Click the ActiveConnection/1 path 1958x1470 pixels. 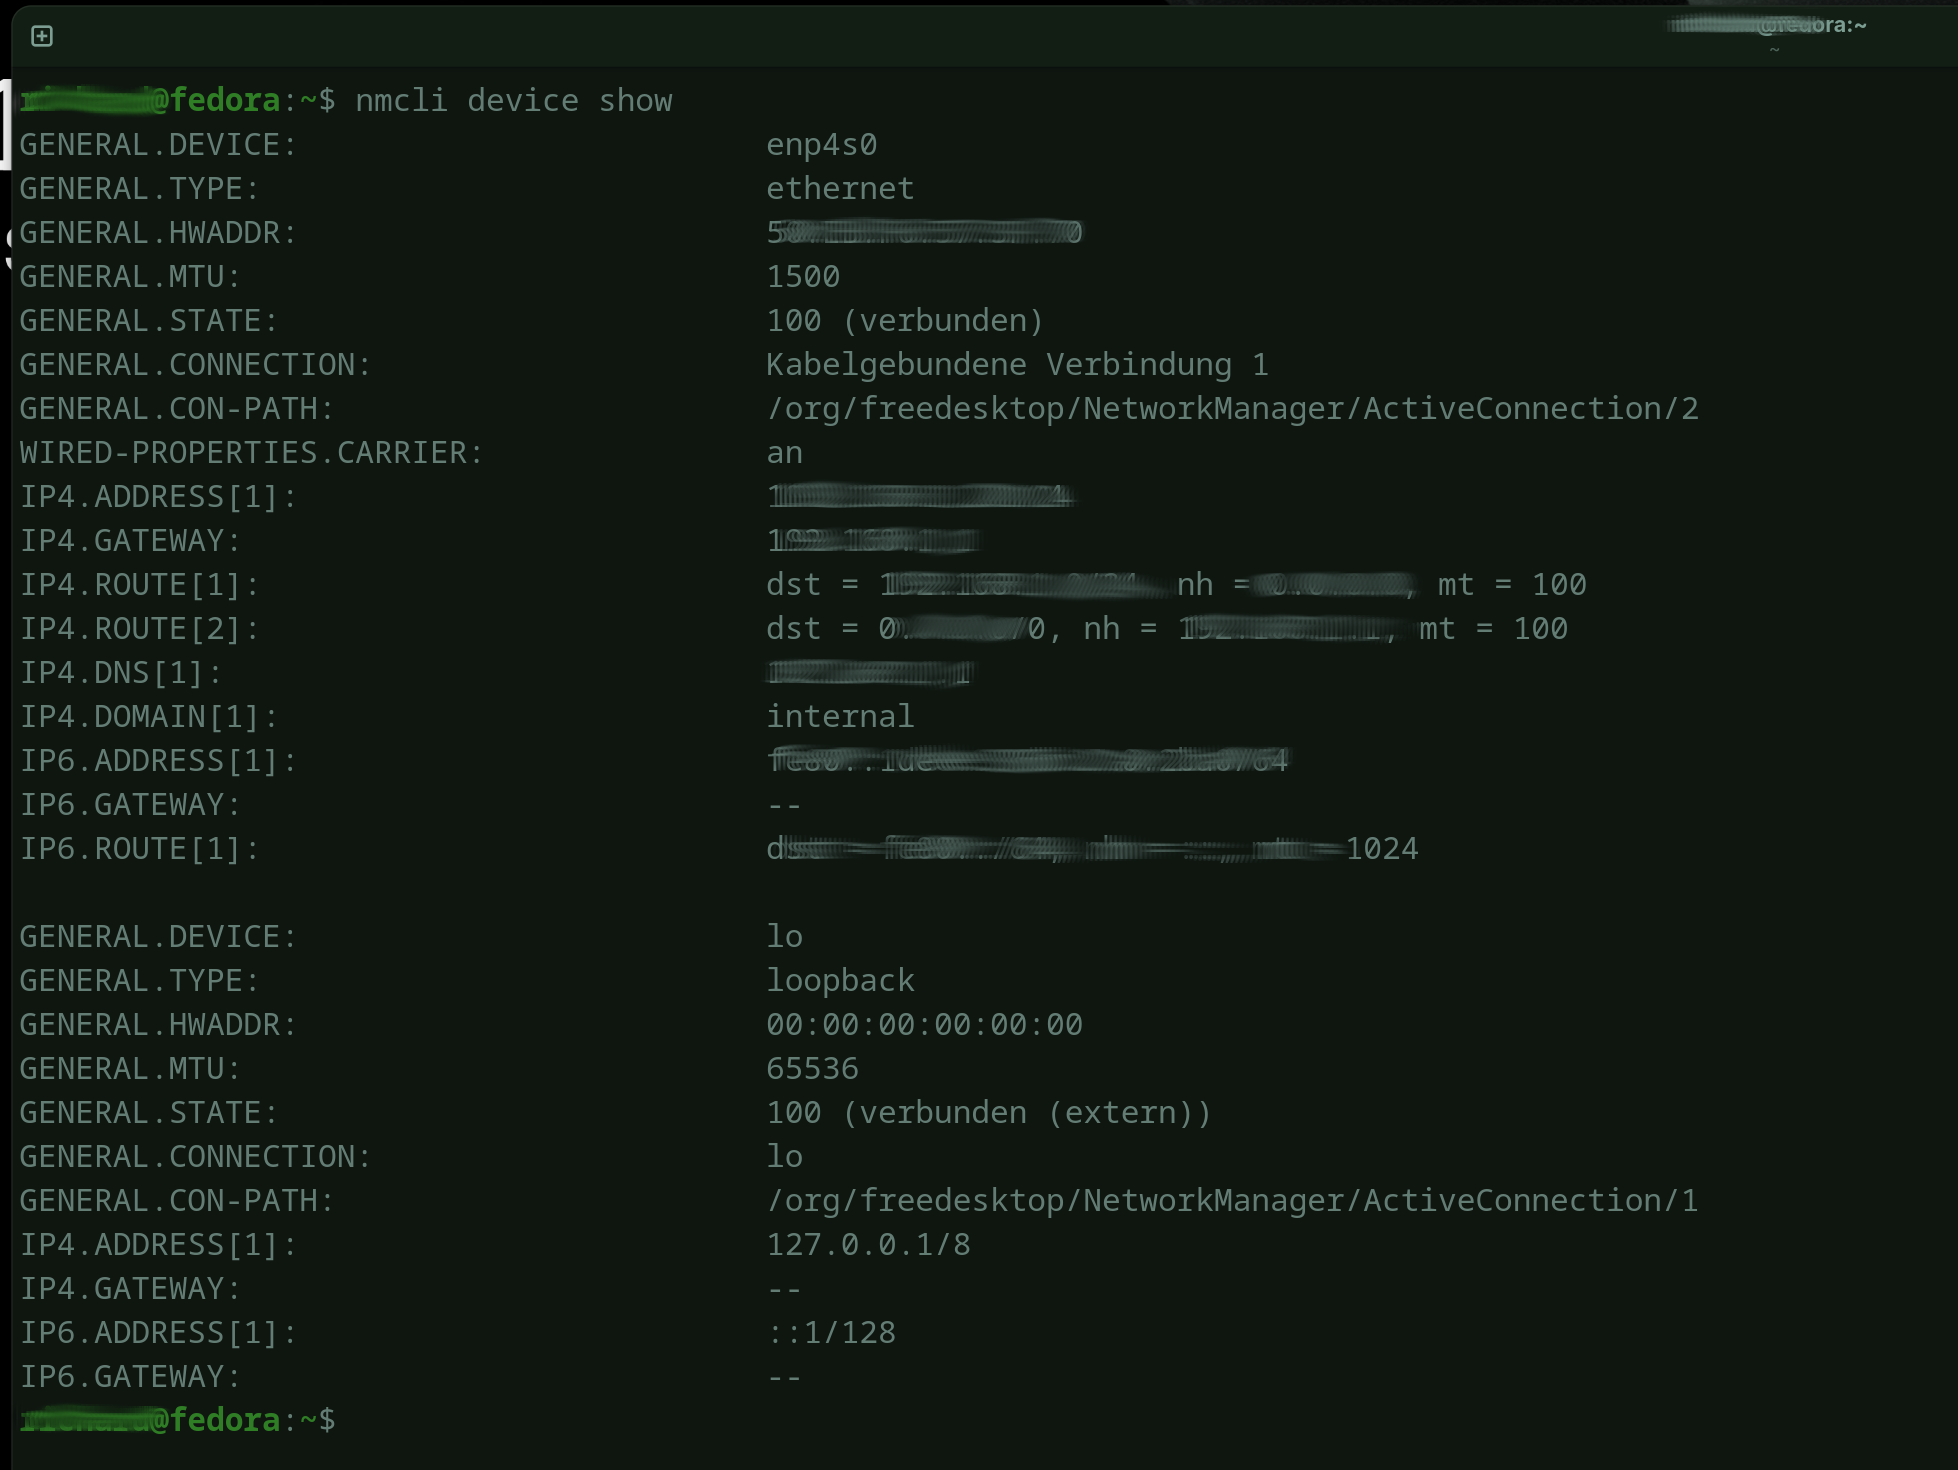(x=1232, y=1201)
